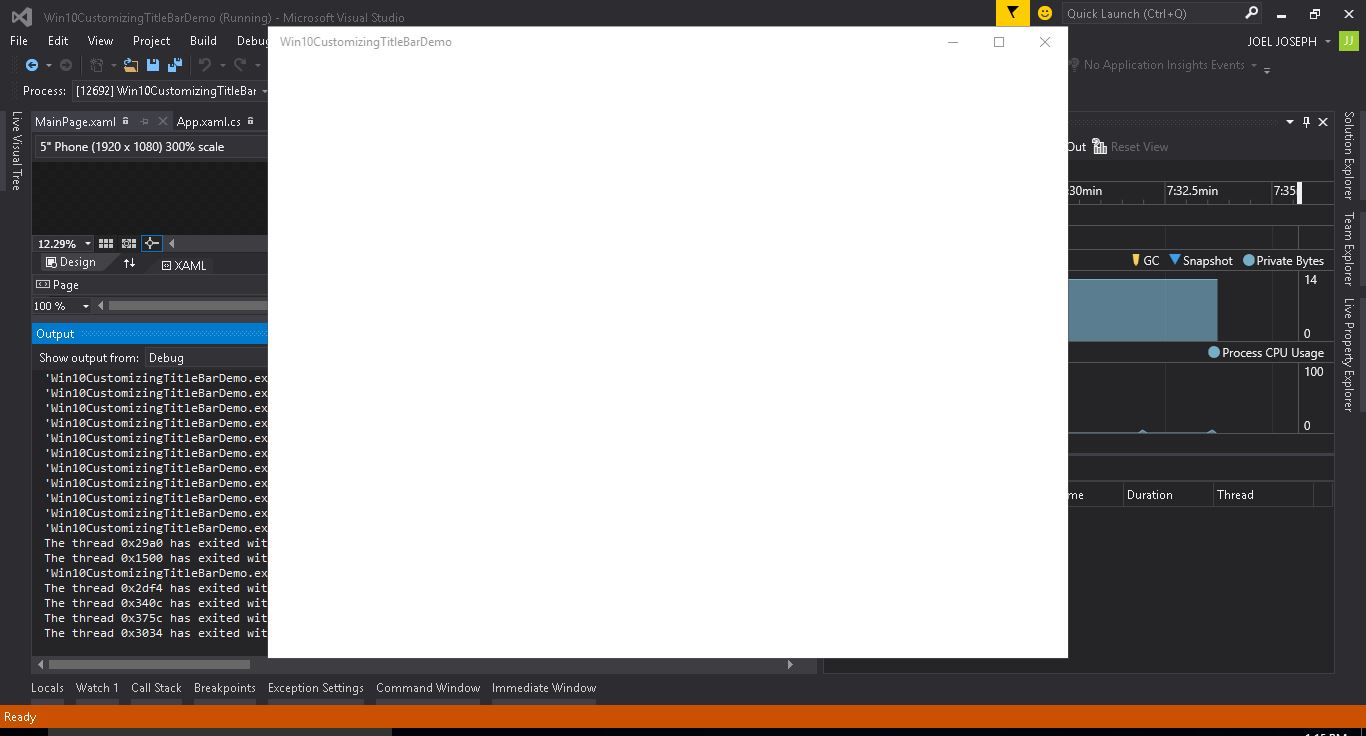Select the XAML view tab
Image resolution: width=1366 pixels, height=736 pixels.
[x=184, y=265]
